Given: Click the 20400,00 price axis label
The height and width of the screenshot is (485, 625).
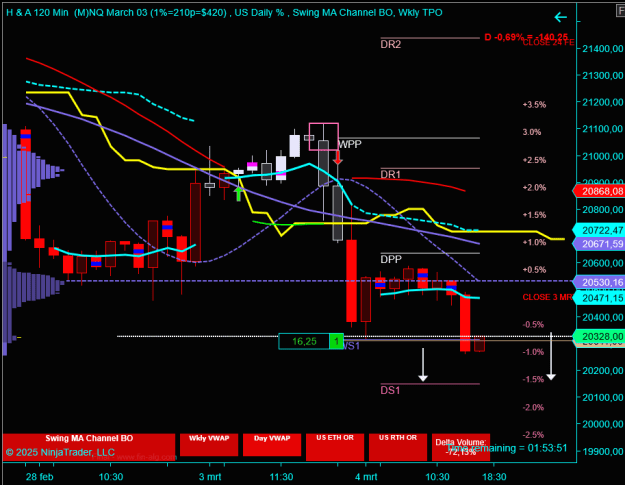Looking at the screenshot, I should point(603,317).
